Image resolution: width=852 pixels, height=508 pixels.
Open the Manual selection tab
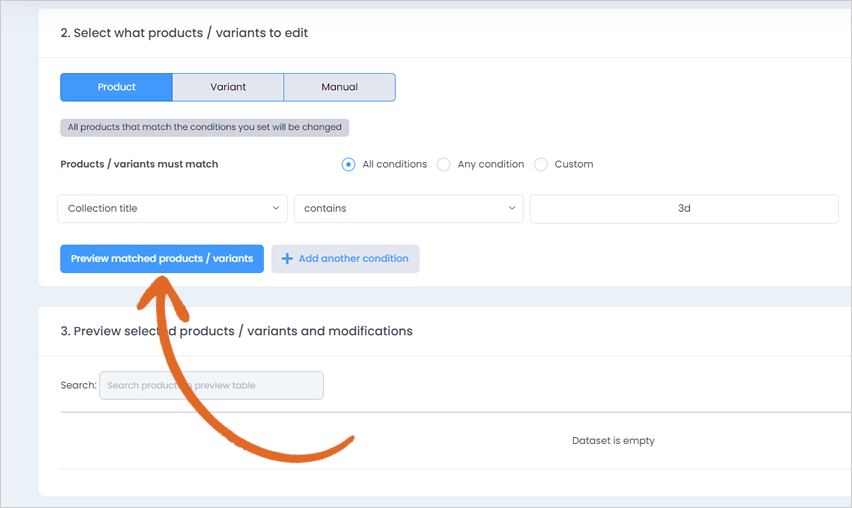tap(340, 87)
